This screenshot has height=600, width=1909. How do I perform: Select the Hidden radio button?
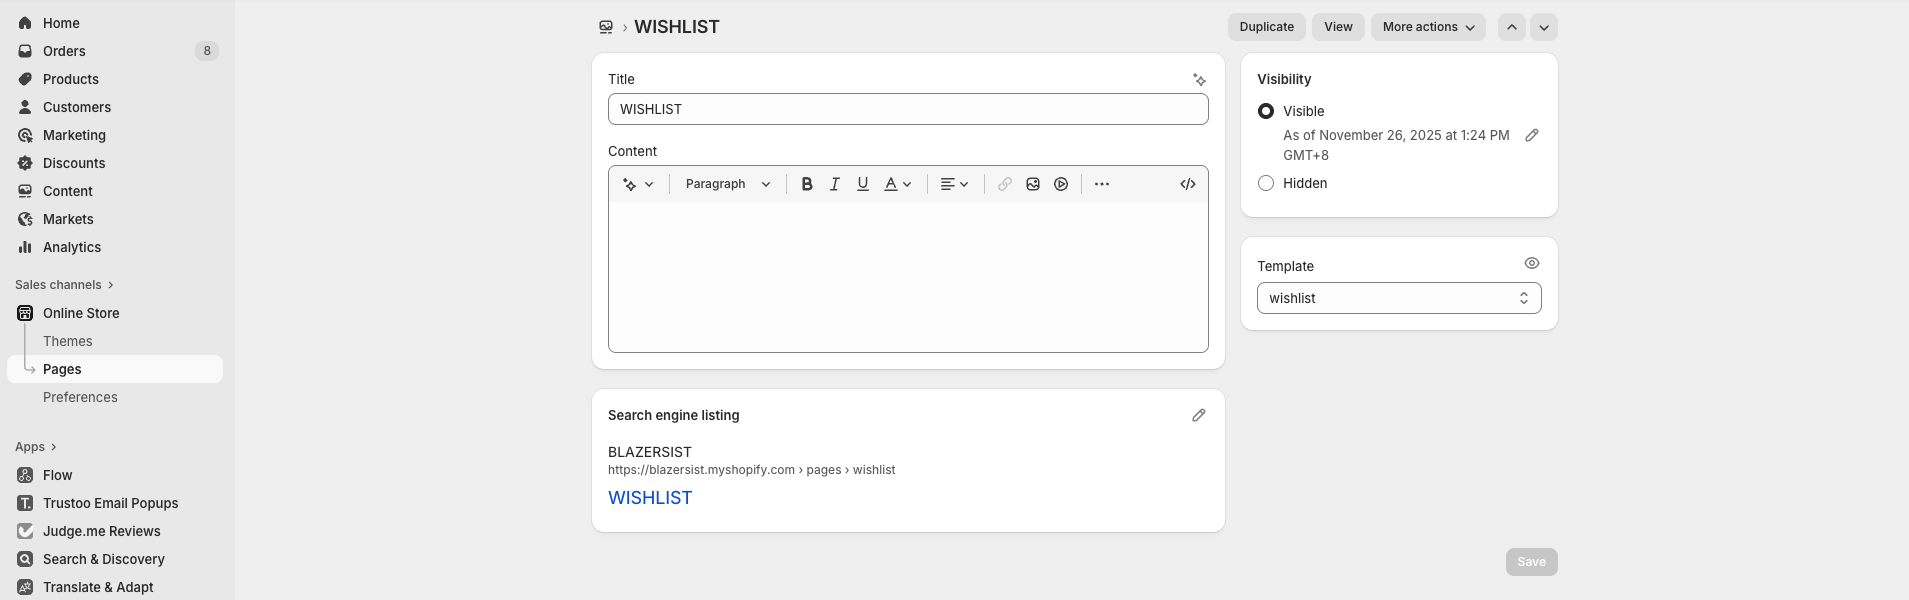click(x=1266, y=183)
